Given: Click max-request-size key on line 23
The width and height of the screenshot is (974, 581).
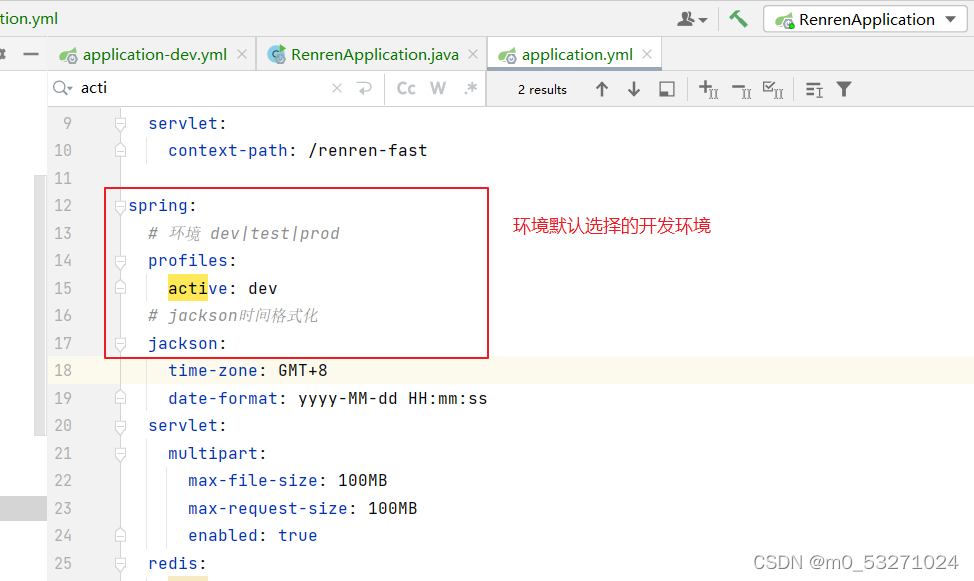Looking at the screenshot, I should 268,508.
